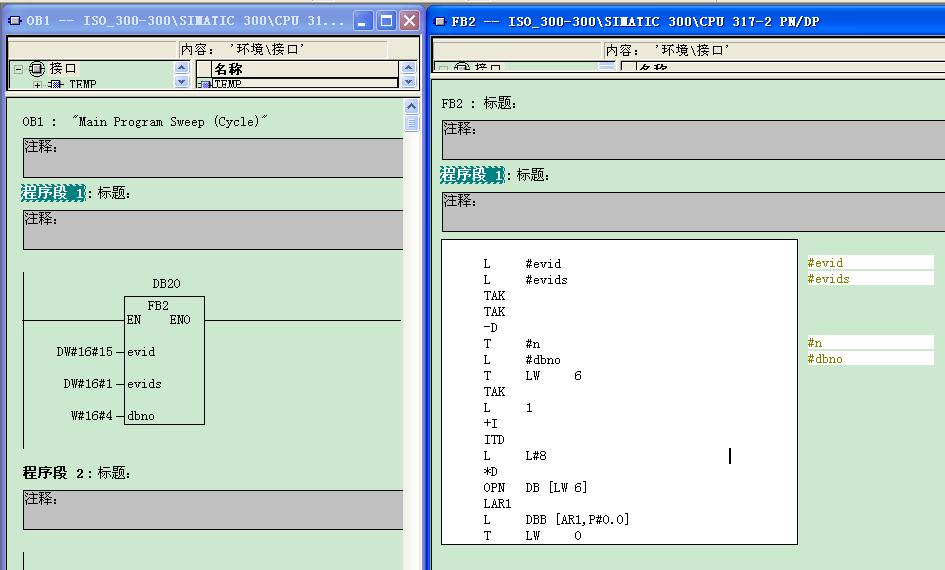
Task: Click the 内容 path field in OB1
Action: [283, 49]
